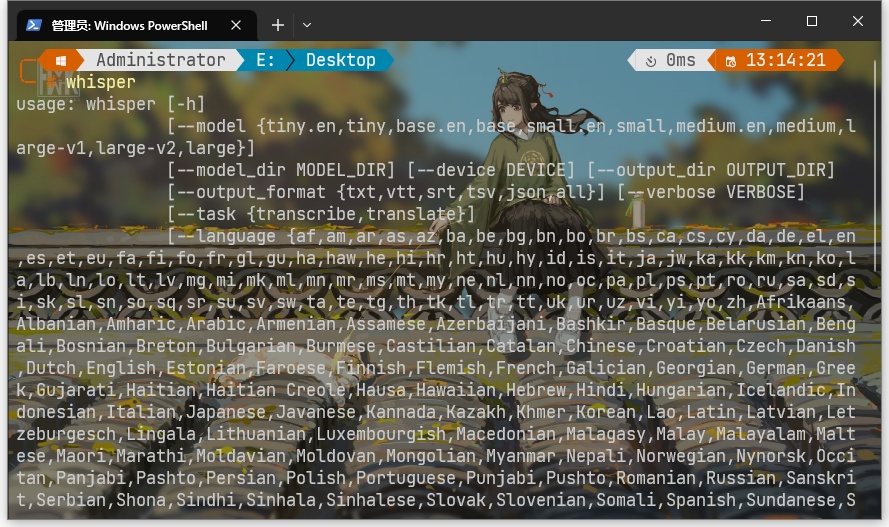Click the 'usage: whisper [-h]' line

pos(111,104)
